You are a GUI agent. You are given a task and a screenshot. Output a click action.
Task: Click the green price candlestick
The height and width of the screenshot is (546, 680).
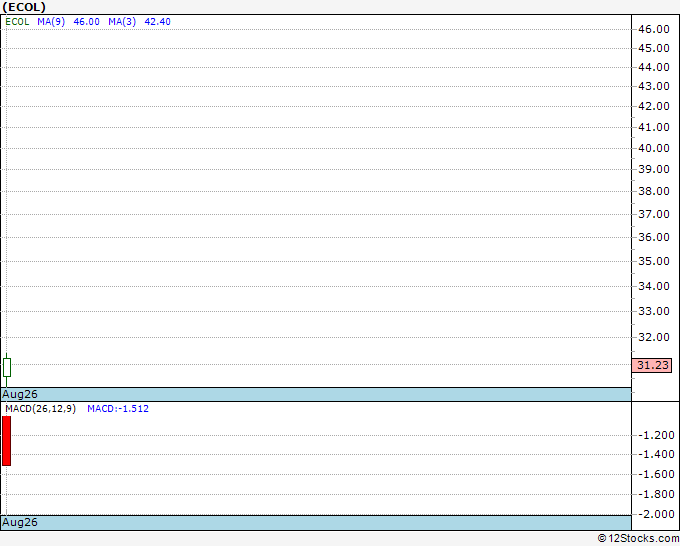(x=7, y=368)
